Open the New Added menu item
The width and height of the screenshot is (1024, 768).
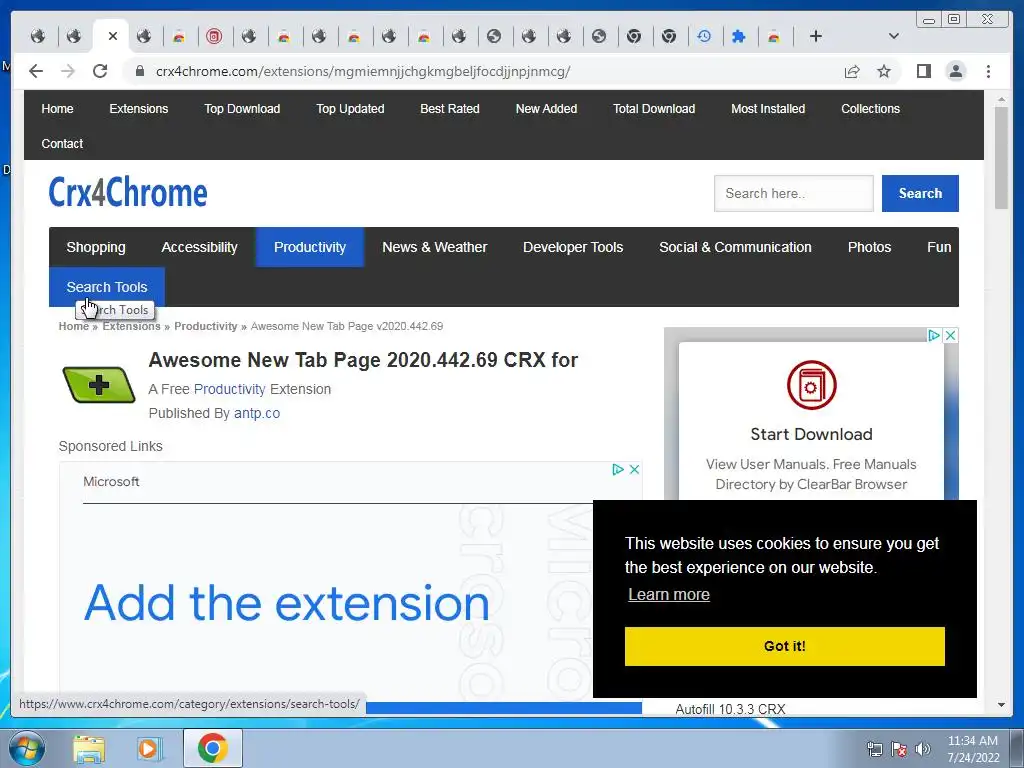pyautogui.click(x=547, y=108)
